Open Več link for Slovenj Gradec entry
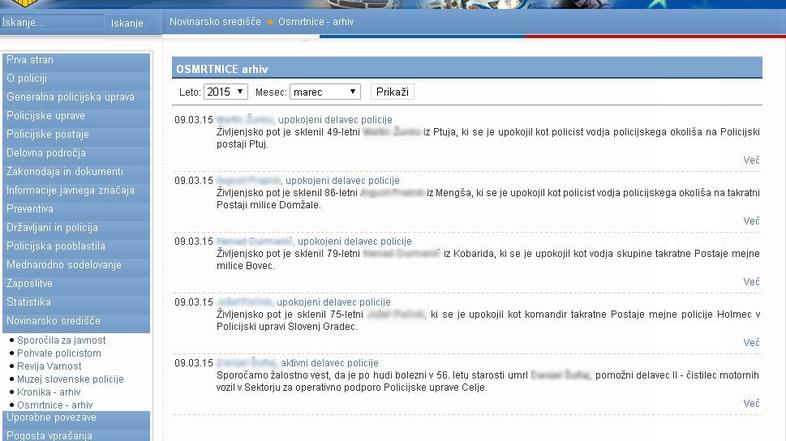 click(x=751, y=343)
